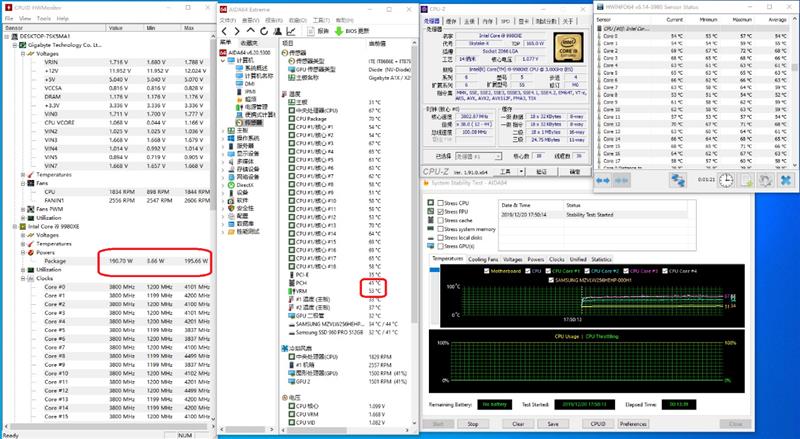Click HWiNFO sensor settings icon
Screen dimensions: 800x439
[765, 180]
